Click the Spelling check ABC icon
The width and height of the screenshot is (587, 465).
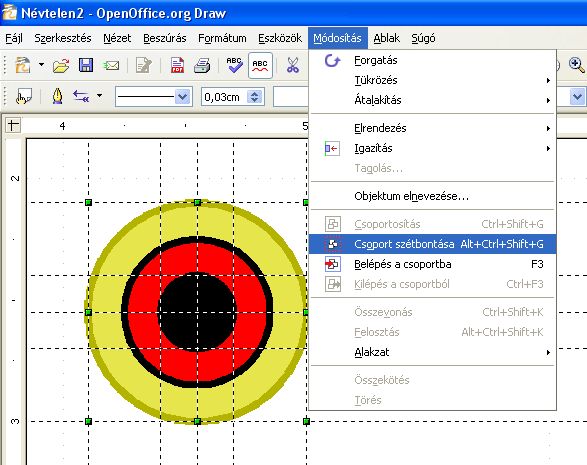[234, 65]
